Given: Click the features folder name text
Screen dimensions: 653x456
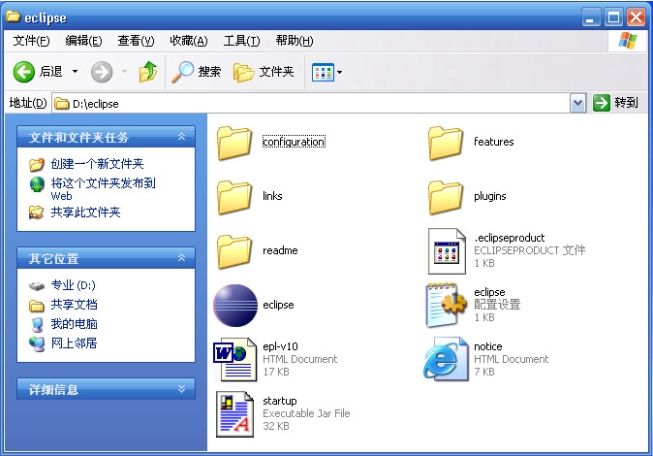Looking at the screenshot, I should pos(493,142).
